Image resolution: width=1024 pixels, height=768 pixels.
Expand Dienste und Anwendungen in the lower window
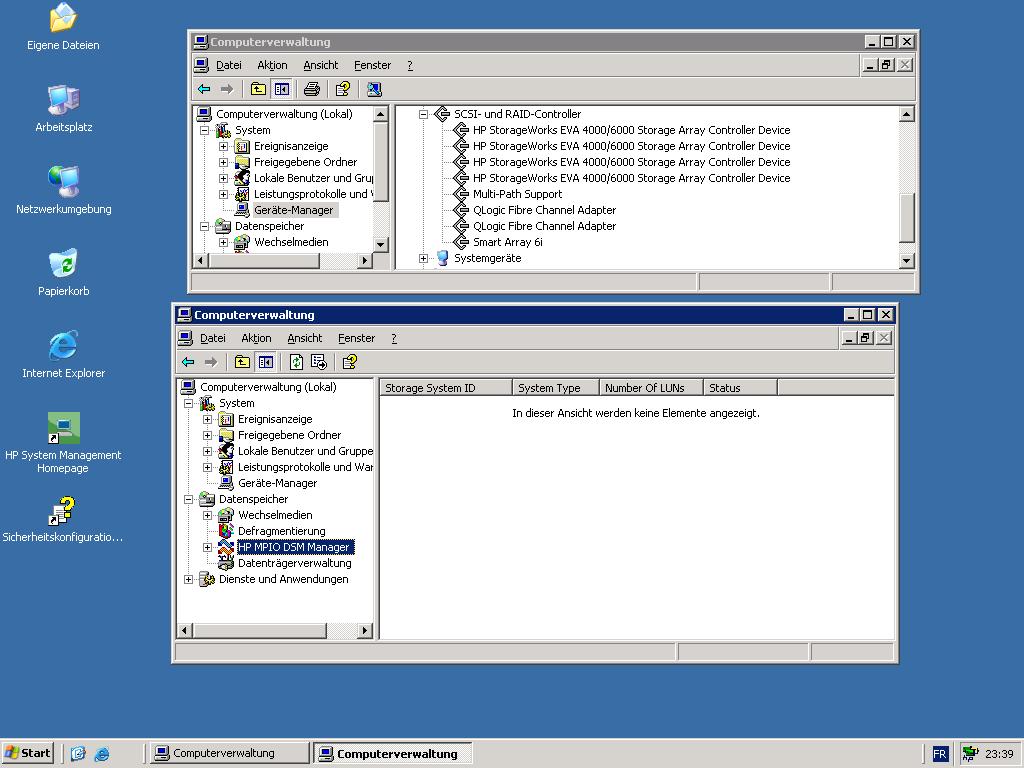point(189,579)
